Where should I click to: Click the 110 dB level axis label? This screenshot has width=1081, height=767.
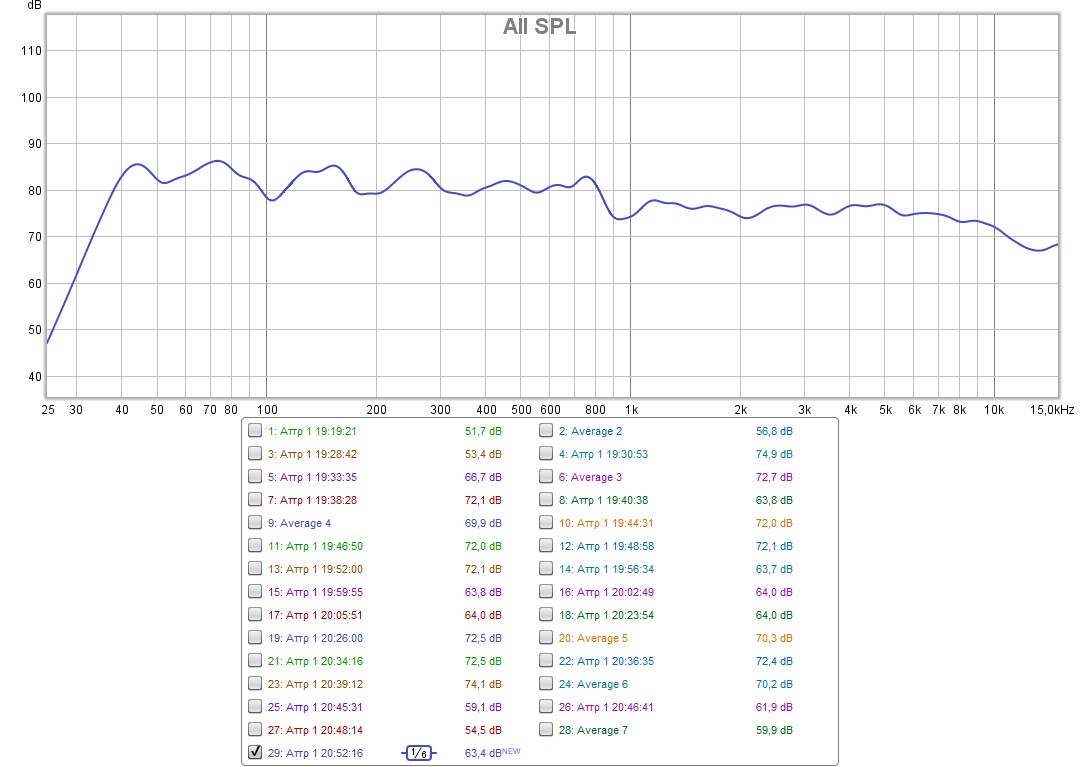point(30,51)
